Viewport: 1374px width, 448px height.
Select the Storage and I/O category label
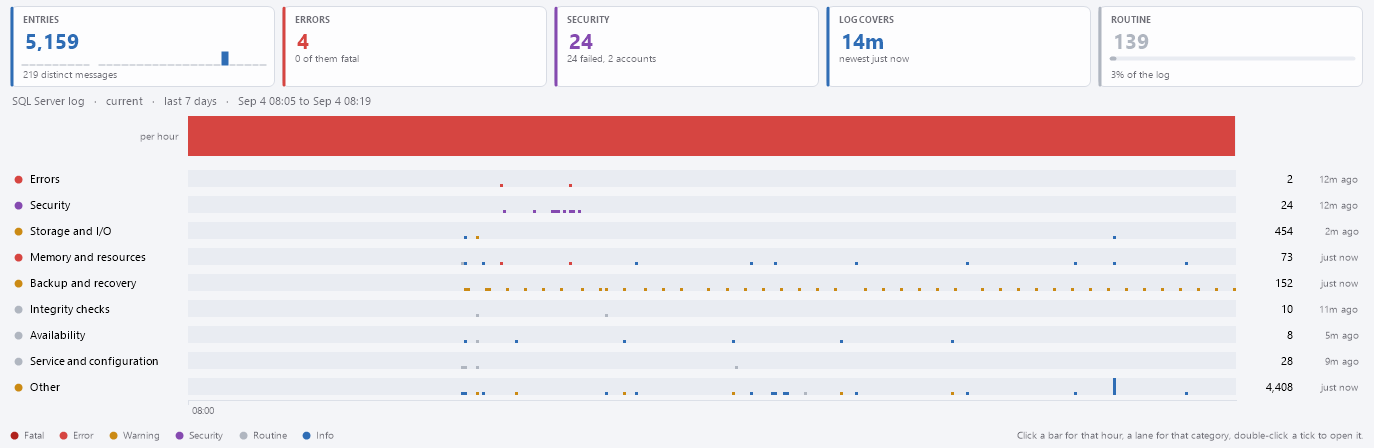(70, 231)
